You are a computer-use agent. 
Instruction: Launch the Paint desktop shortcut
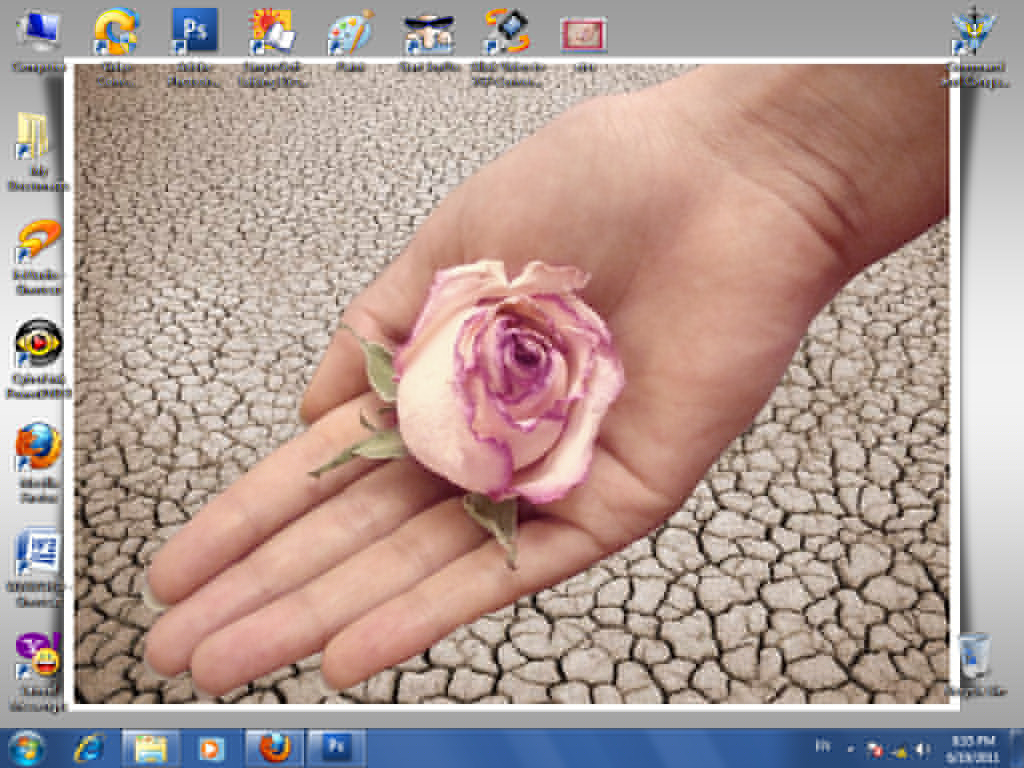350,35
